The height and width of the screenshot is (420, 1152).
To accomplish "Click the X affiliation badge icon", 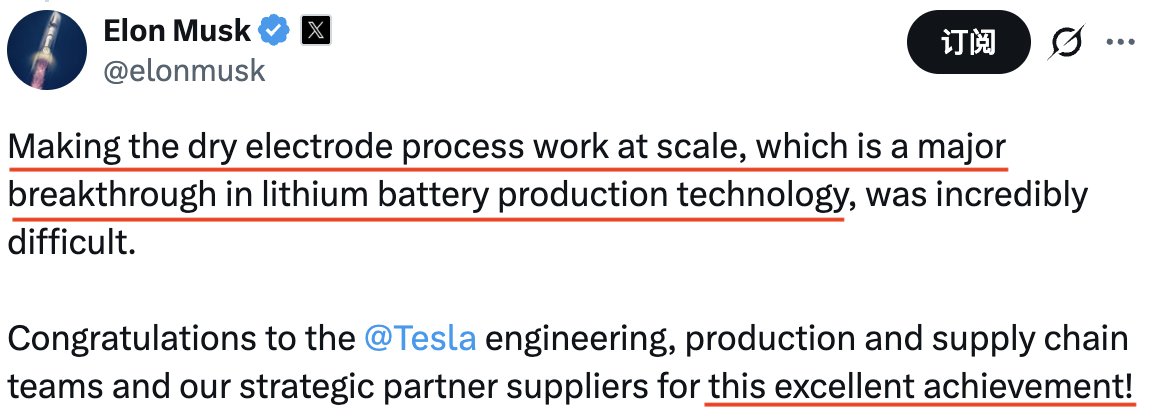I will pos(316,31).
